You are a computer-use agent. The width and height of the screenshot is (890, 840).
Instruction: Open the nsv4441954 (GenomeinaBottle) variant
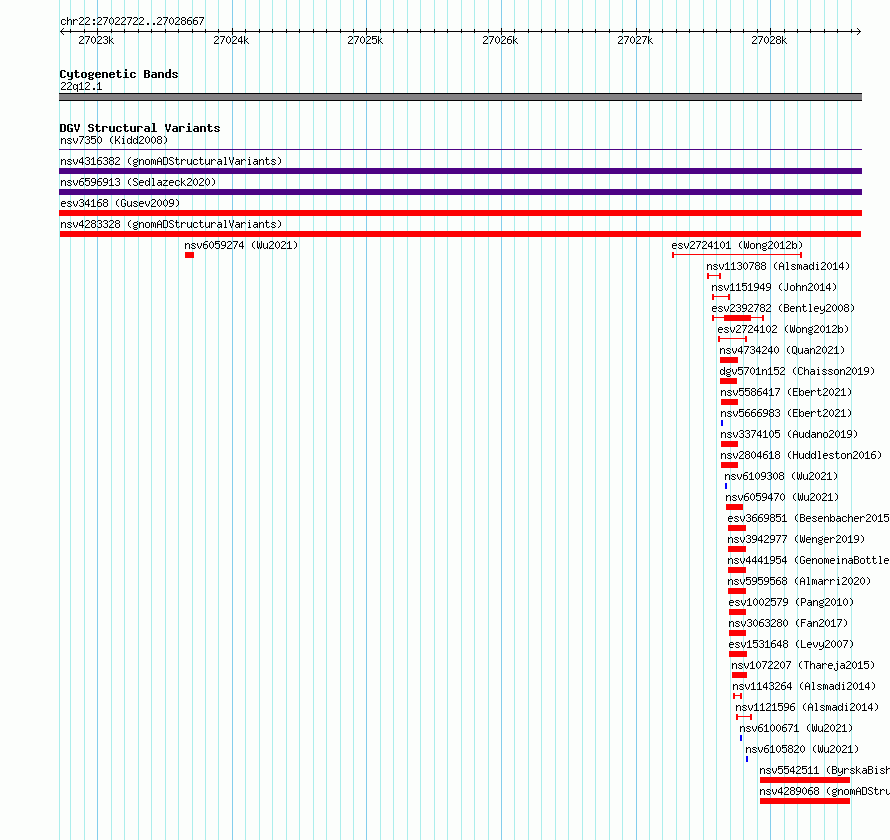[x=737, y=570]
